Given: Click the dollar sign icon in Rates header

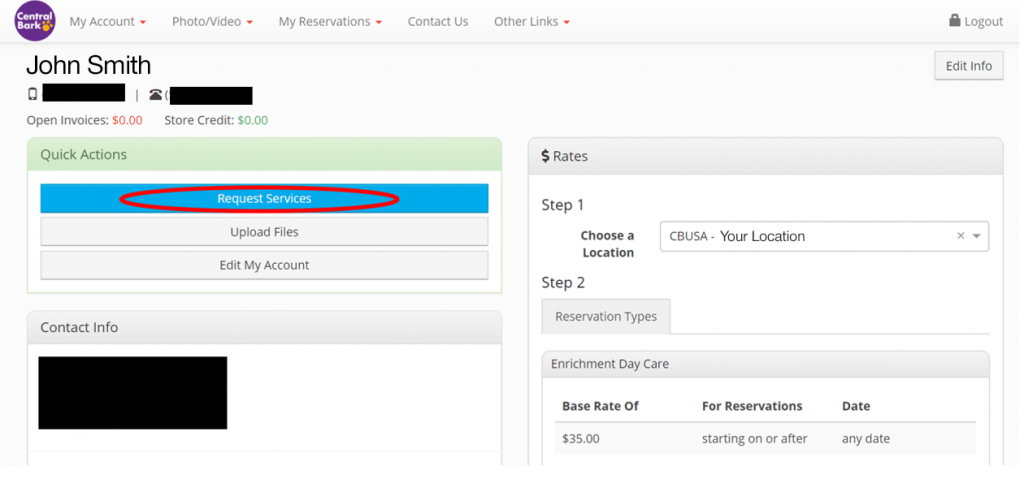Looking at the screenshot, I should pyautogui.click(x=545, y=156).
